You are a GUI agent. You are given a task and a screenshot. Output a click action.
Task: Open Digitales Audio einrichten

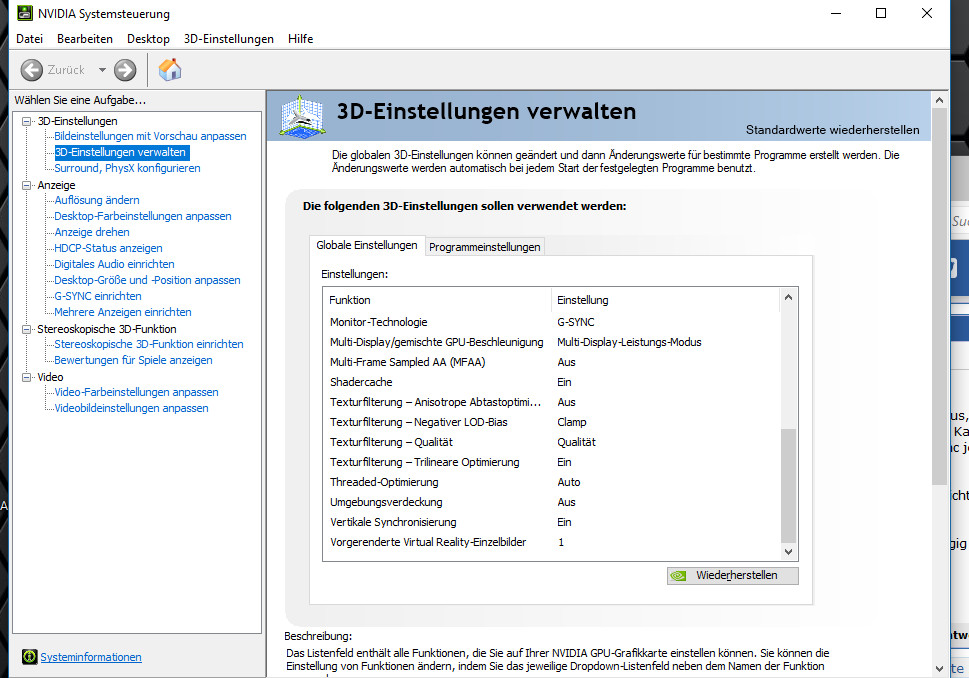point(114,264)
